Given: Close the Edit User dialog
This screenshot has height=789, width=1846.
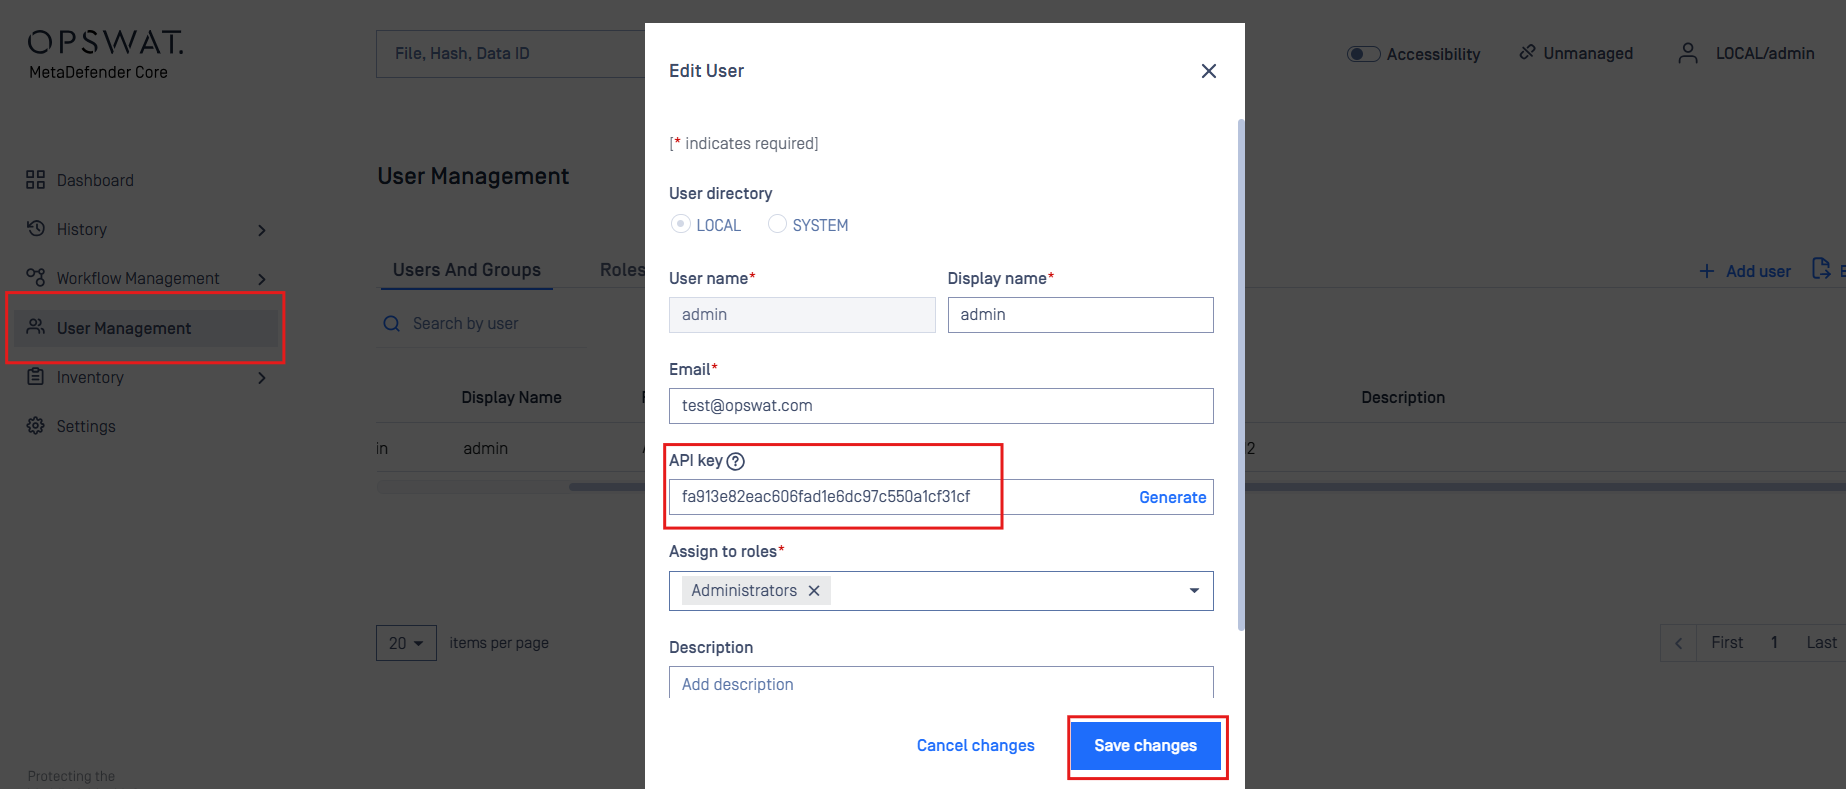Looking at the screenshot, I should click(x=1209, y=71).
